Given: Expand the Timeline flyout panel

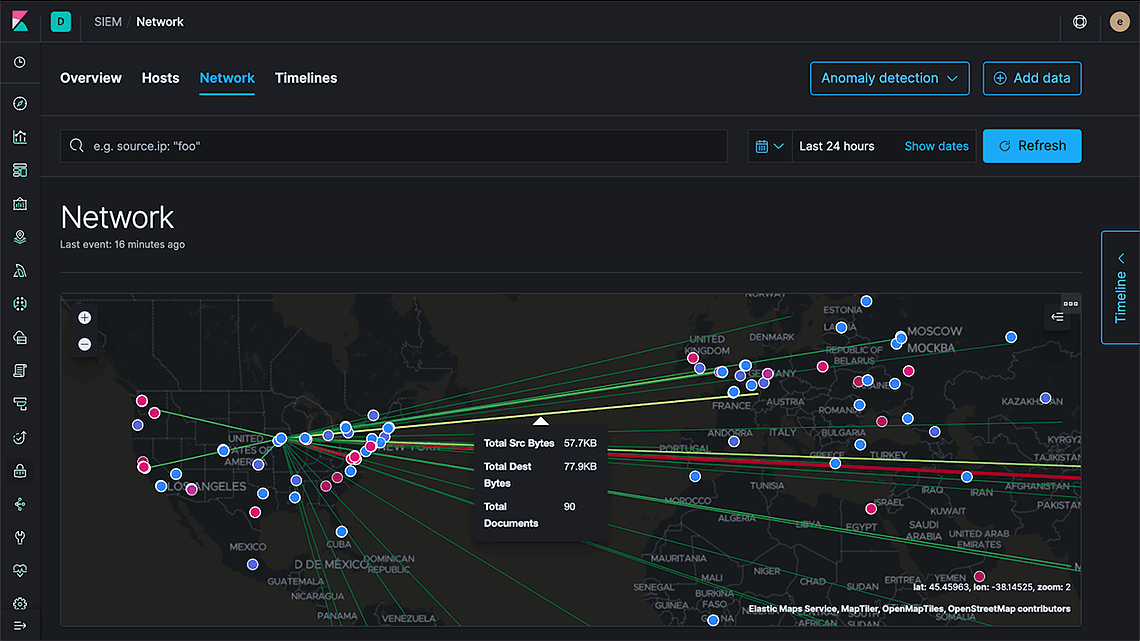Looking at the screenshot, I should pyautogui.click(x=1121, y=288).
